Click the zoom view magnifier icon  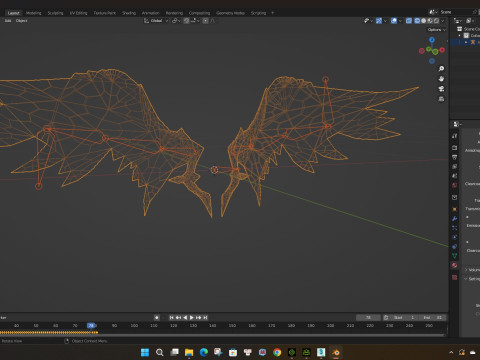point(441,69)
